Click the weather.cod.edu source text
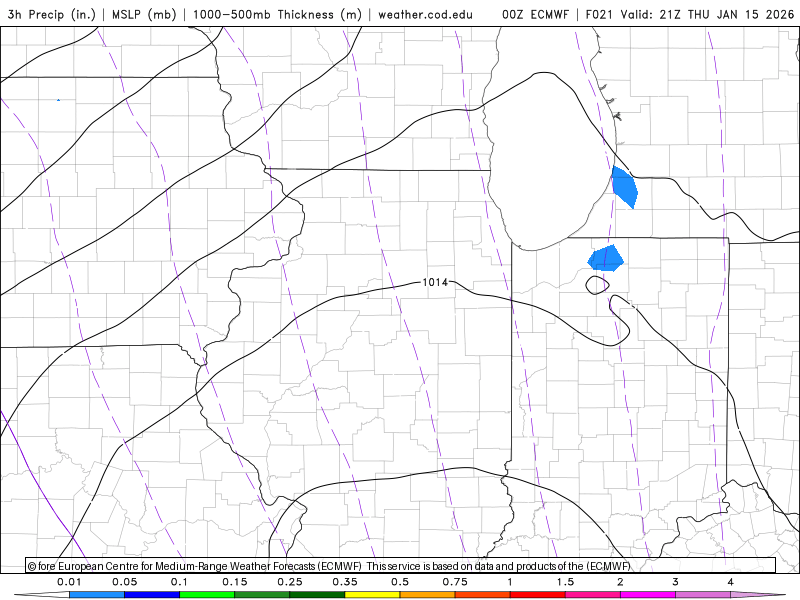 click(425, 14)
